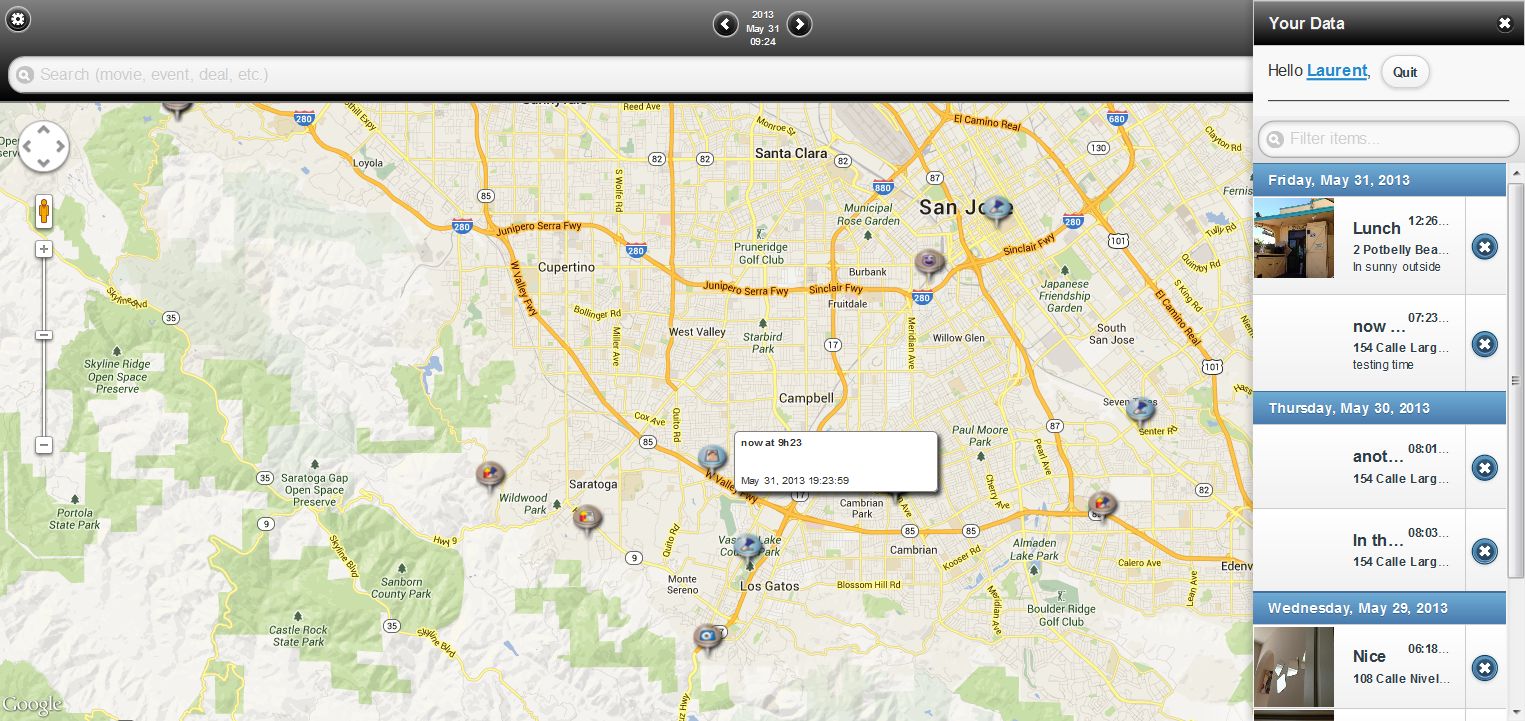Click the Your Data list scrollbar

point(1515,380)
